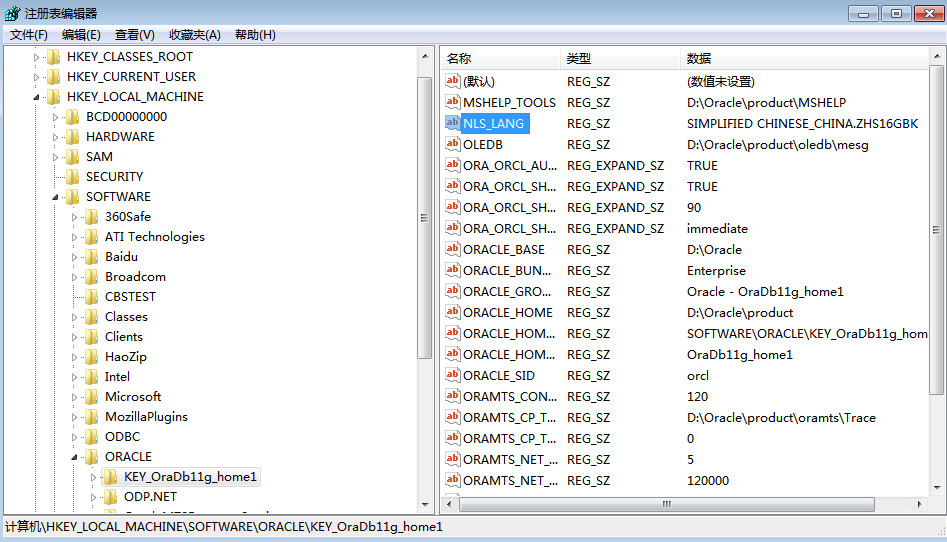Collapse the SOFTWARE key
Image resolution: width=947 pixels, height=542 pixels.
pyautogui.click(x=55, y=197)
